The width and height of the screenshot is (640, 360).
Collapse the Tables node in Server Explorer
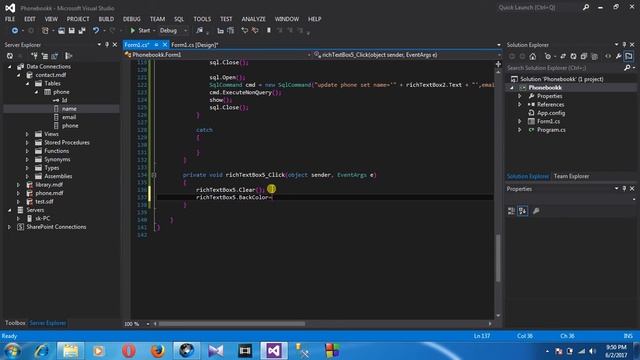pyautogui.click(x=27, y=83)
